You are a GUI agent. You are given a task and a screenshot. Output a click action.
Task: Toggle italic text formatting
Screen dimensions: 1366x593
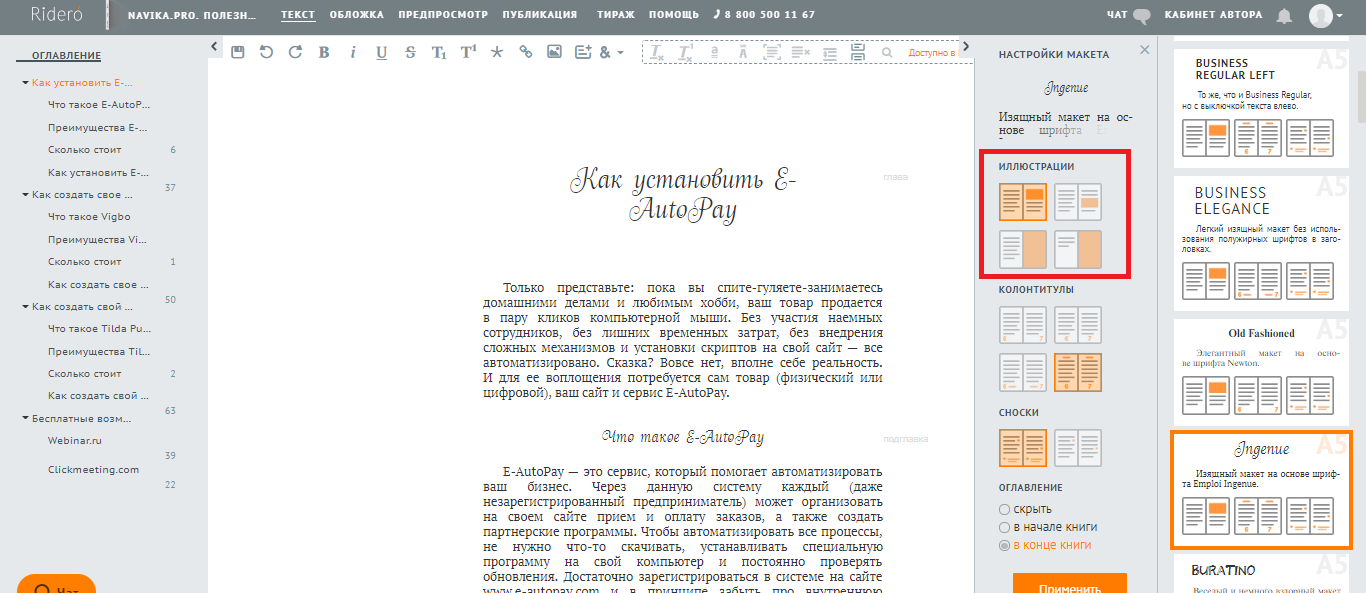353,53
